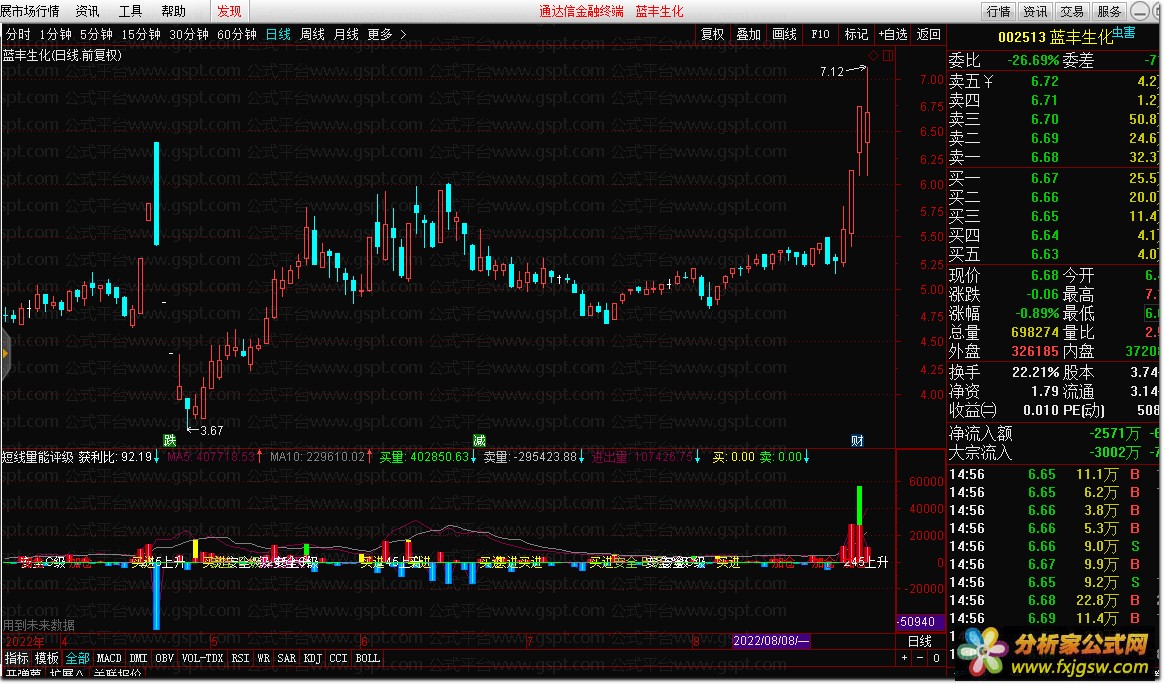
Task: Click the red rectangle icon above the price axis
Action: (887, 56)
